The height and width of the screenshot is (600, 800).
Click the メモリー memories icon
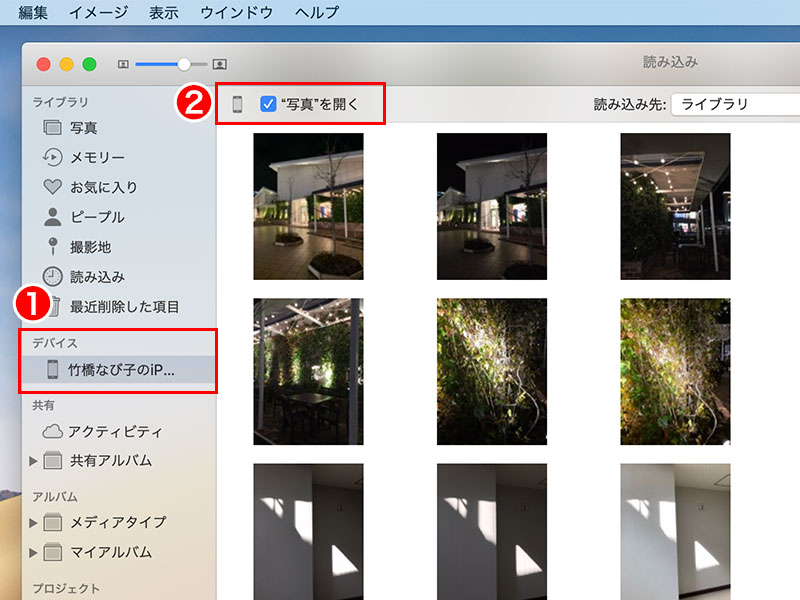(52, 157)
